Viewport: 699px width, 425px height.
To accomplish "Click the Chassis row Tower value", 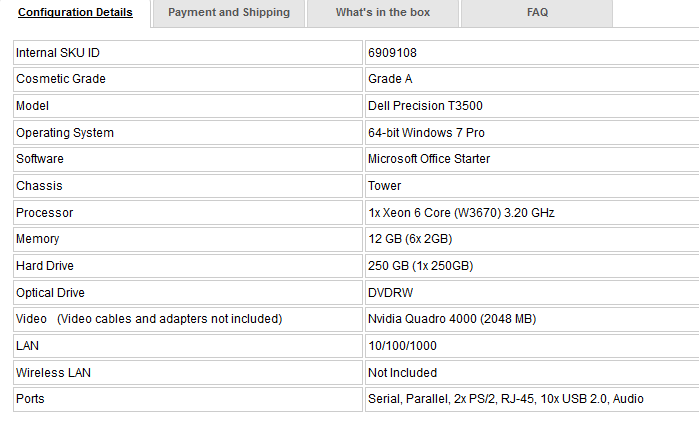I will [x=384, y=186].
